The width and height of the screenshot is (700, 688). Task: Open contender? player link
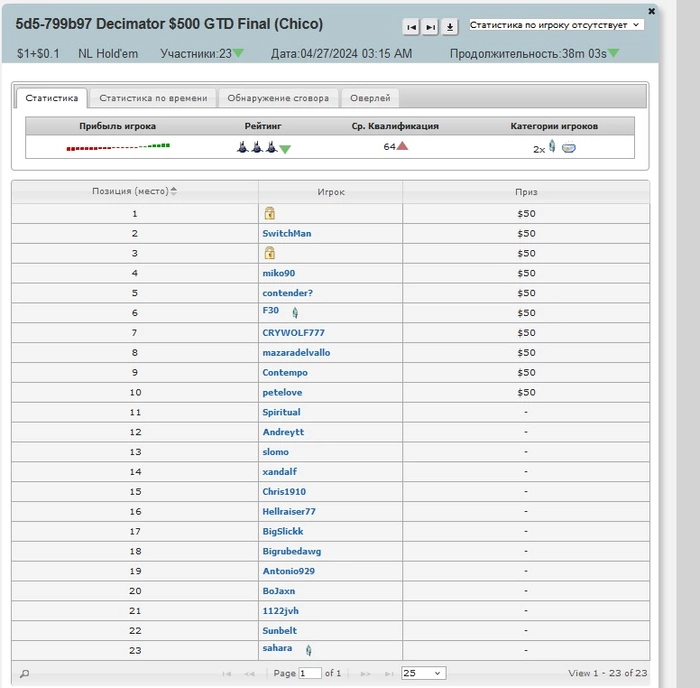288,293
